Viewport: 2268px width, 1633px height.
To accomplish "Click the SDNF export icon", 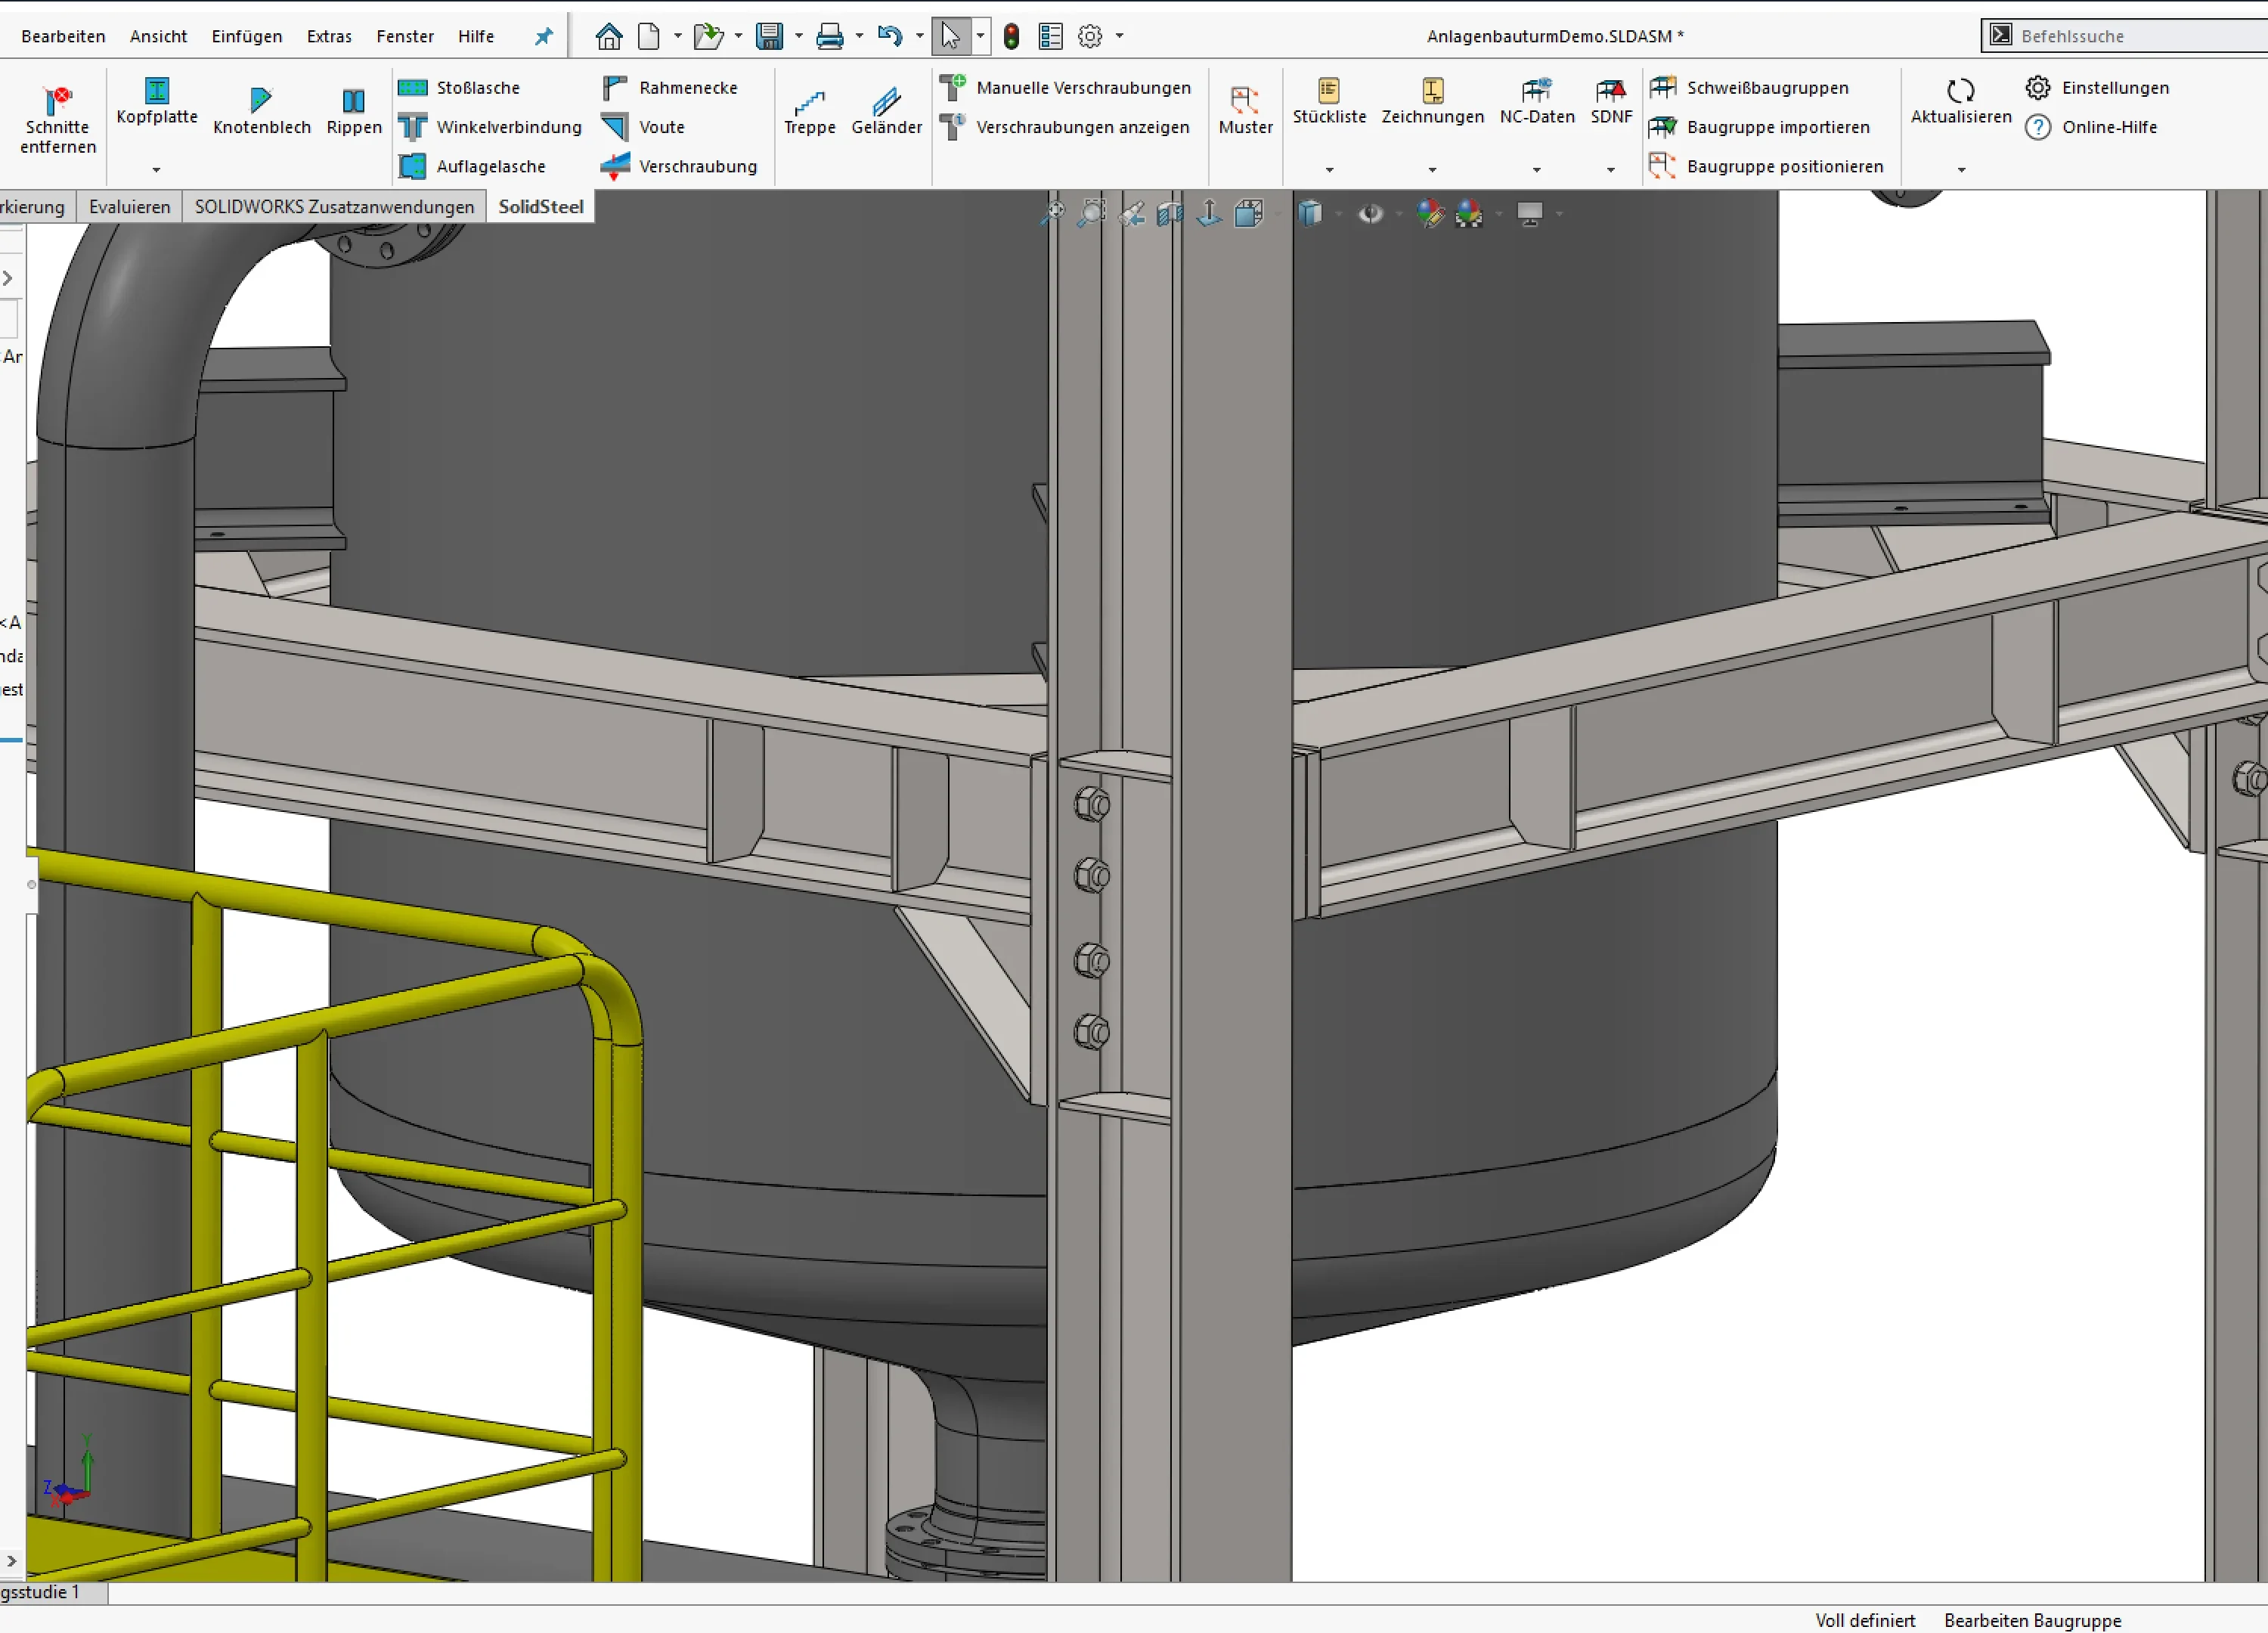I will [1611, 91].
